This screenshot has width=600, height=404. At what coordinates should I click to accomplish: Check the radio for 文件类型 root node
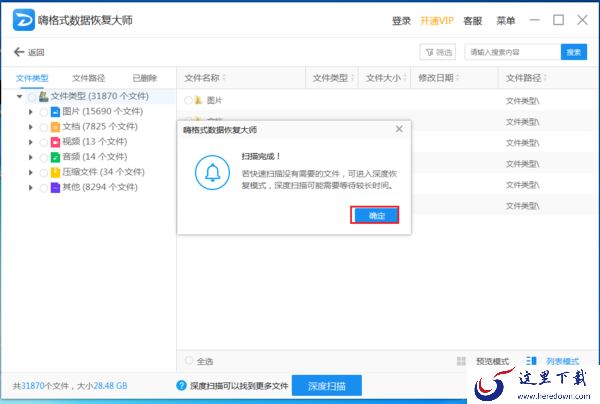pyautogui.click(x=33, y=97)
